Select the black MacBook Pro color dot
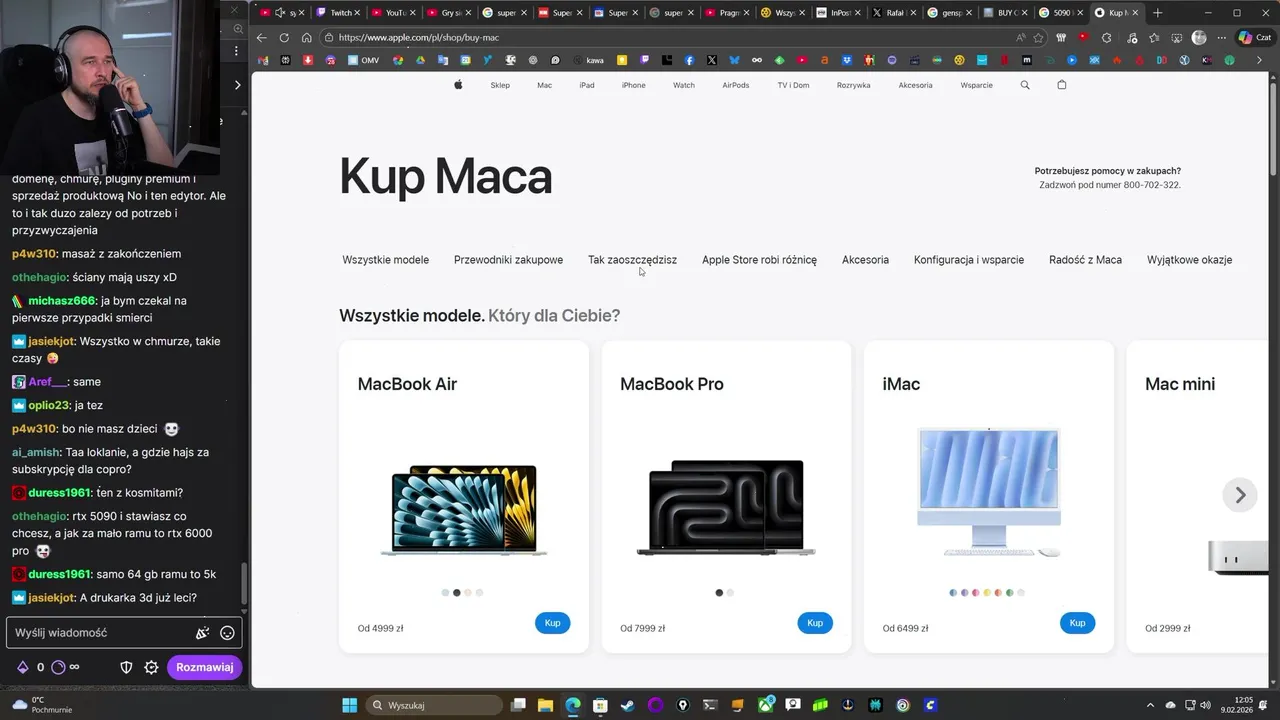1280x720 pixels. coord(719,593)
